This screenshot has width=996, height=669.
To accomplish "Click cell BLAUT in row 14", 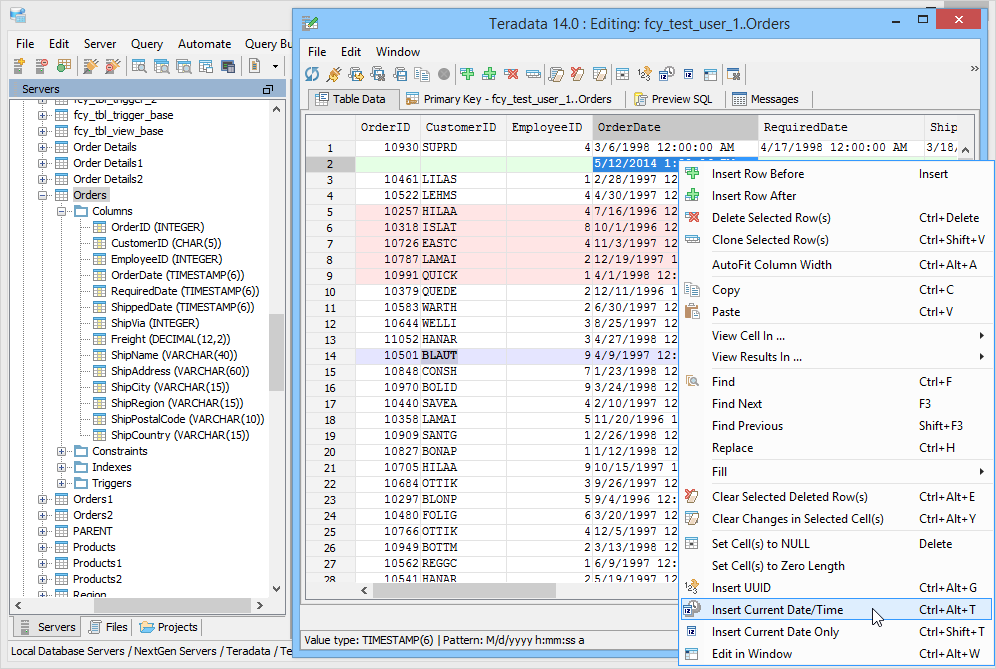I will (463, 355).
